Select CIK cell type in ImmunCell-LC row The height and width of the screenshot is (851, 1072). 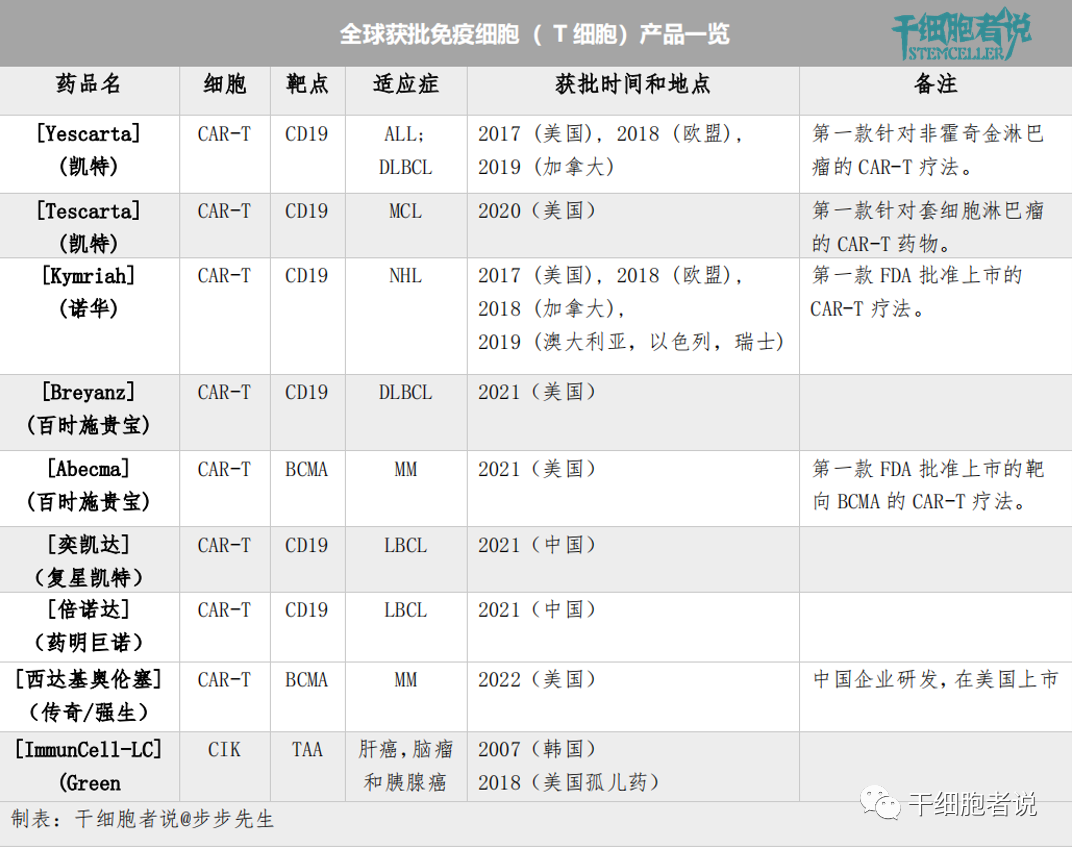coord(224,750)
